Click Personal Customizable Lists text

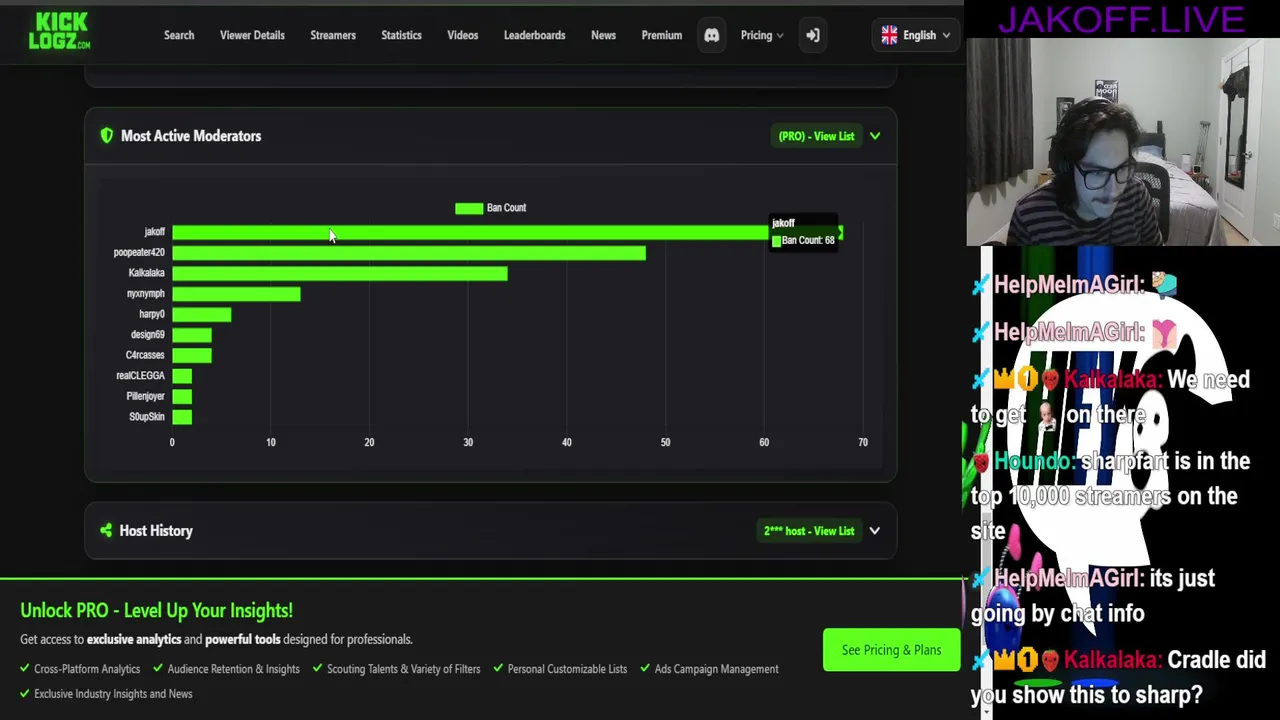coord(567,669)
